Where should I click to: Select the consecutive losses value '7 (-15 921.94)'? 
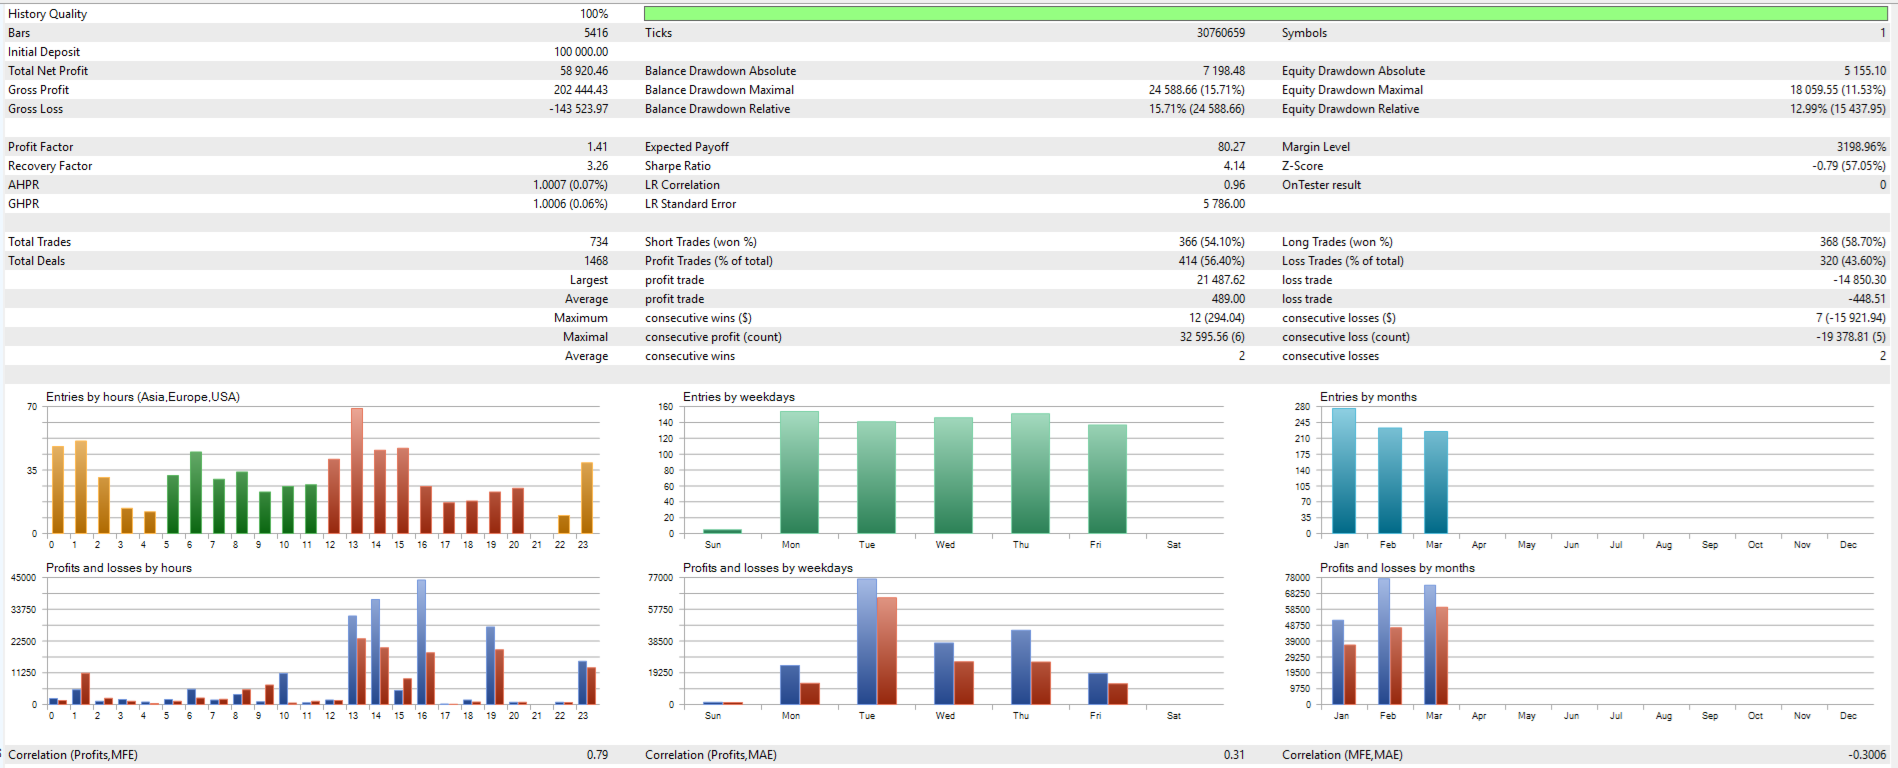pyautogui.click(x=1851, y=318)
